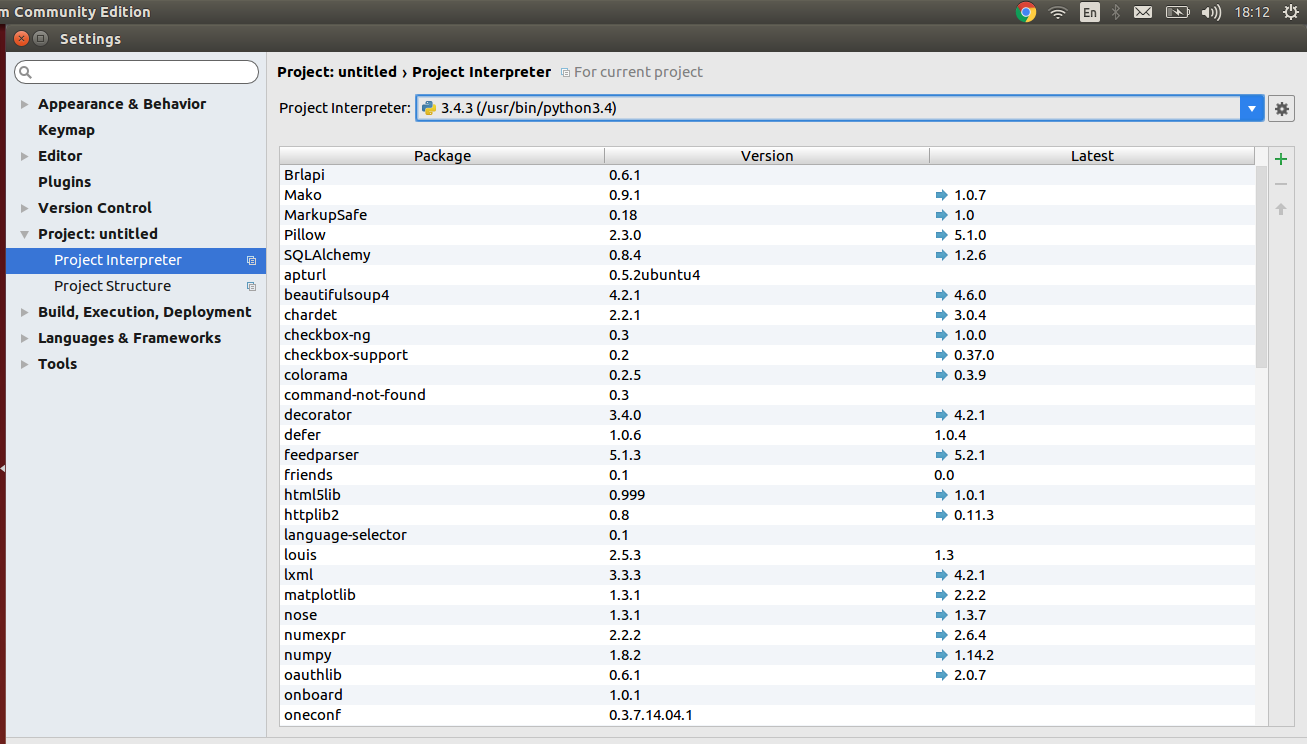Click the update arrow in Pillow row
This screenshot has height=744, width=1307.
click(941, 235)
